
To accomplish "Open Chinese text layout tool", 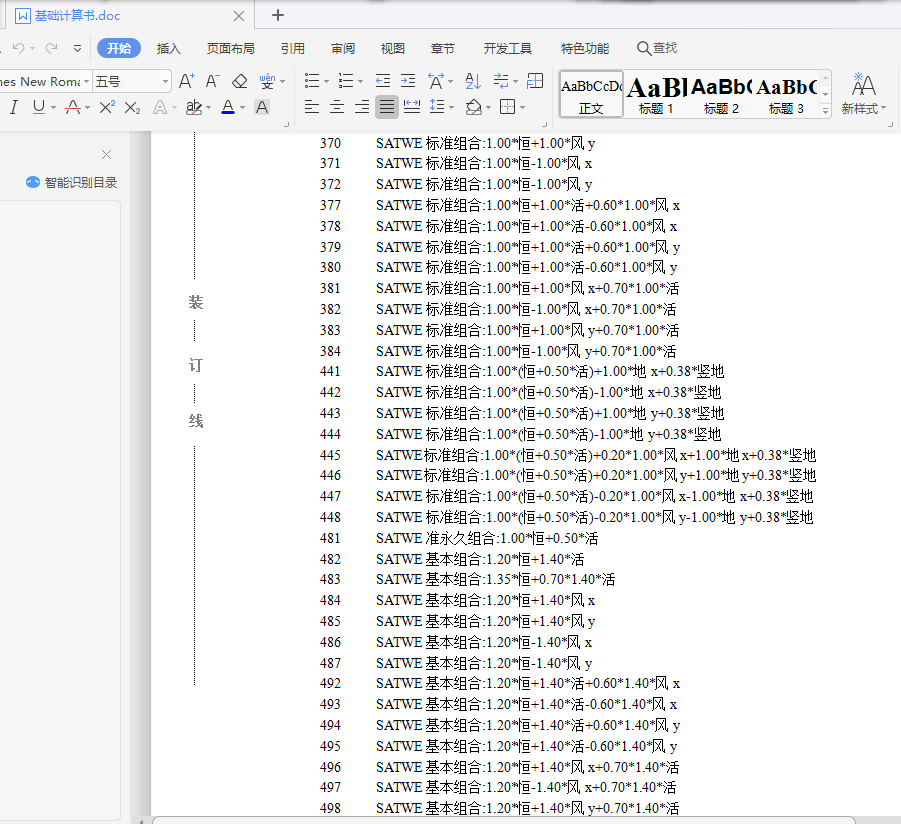I will click(436, 81).
